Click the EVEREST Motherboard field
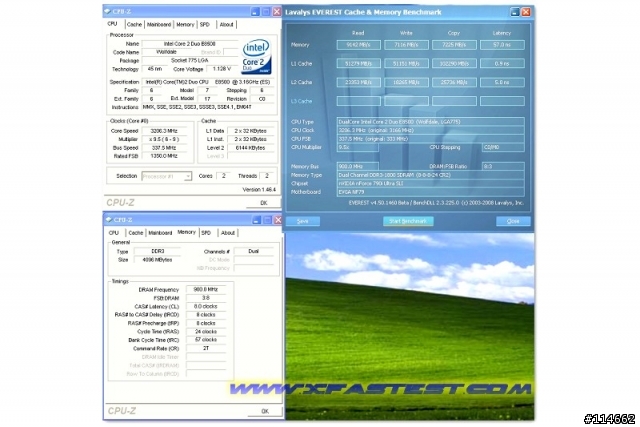This screenshot has width=640, height=427. coord(431,192)
